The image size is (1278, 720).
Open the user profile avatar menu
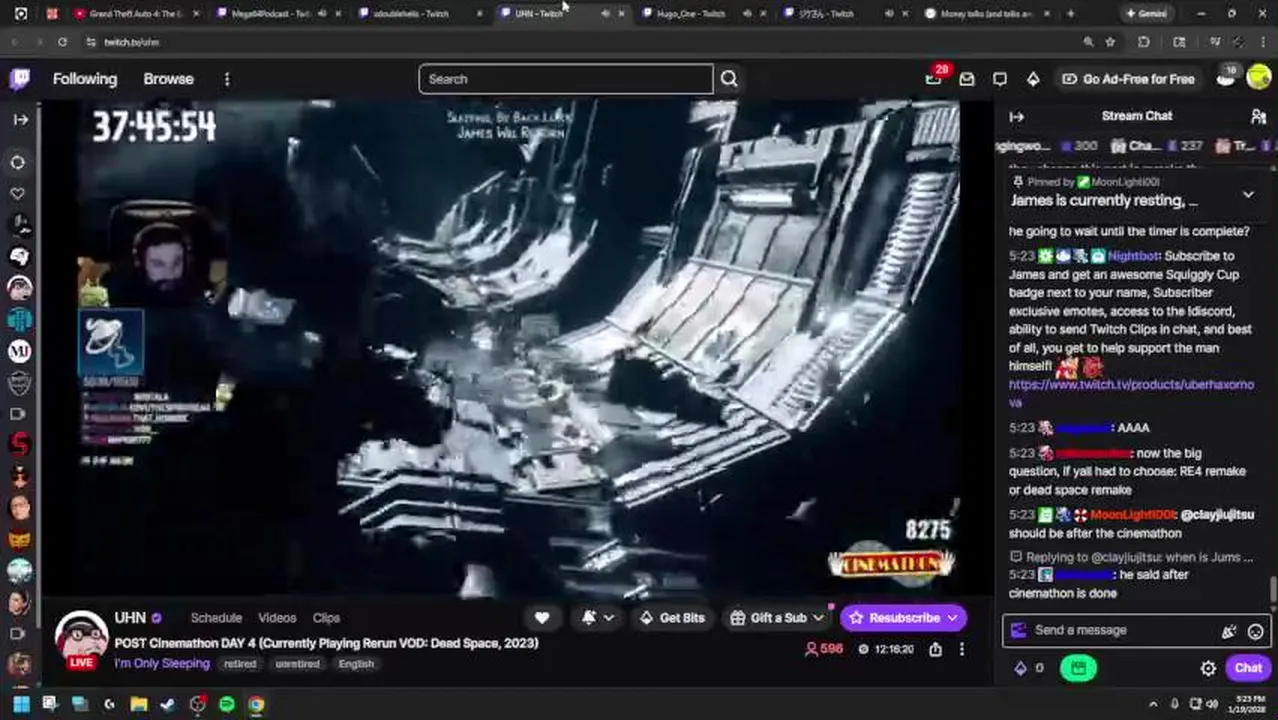tap(1258, 79)
